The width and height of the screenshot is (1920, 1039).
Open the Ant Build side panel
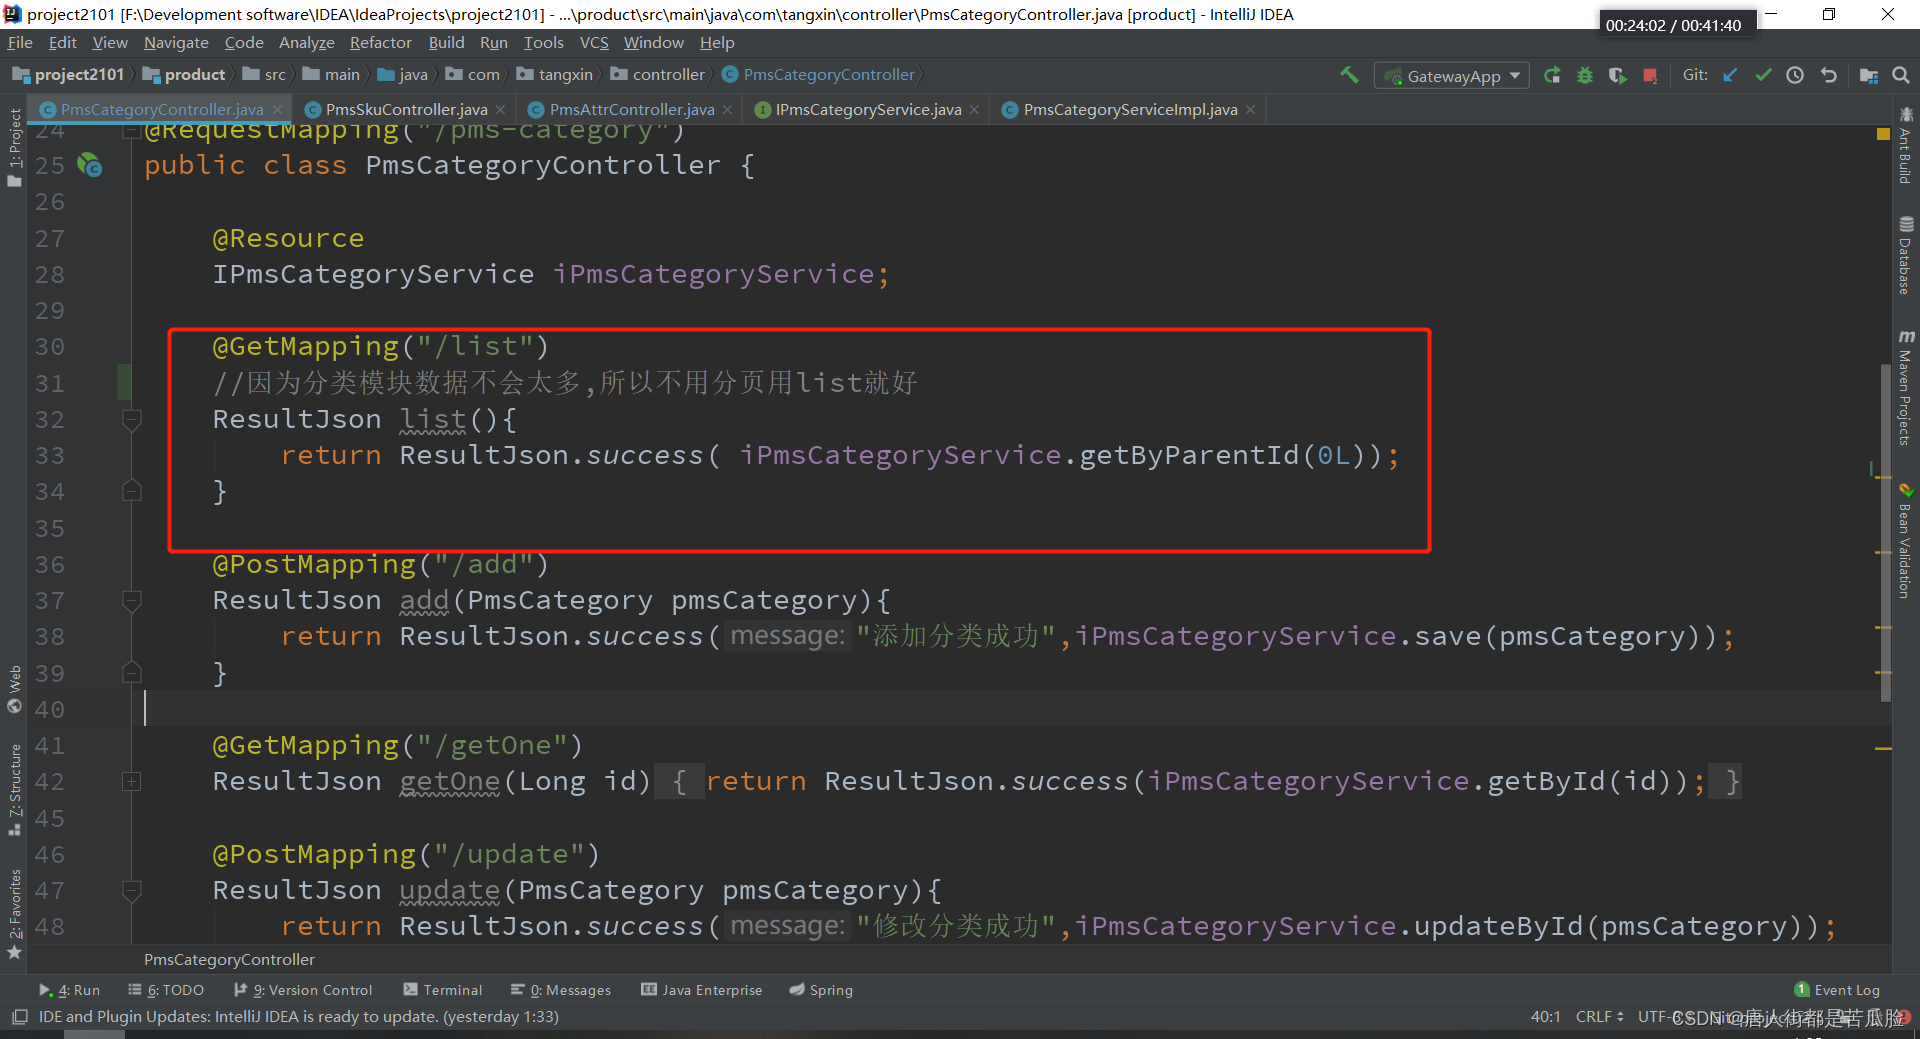[x=1906, y=146]
